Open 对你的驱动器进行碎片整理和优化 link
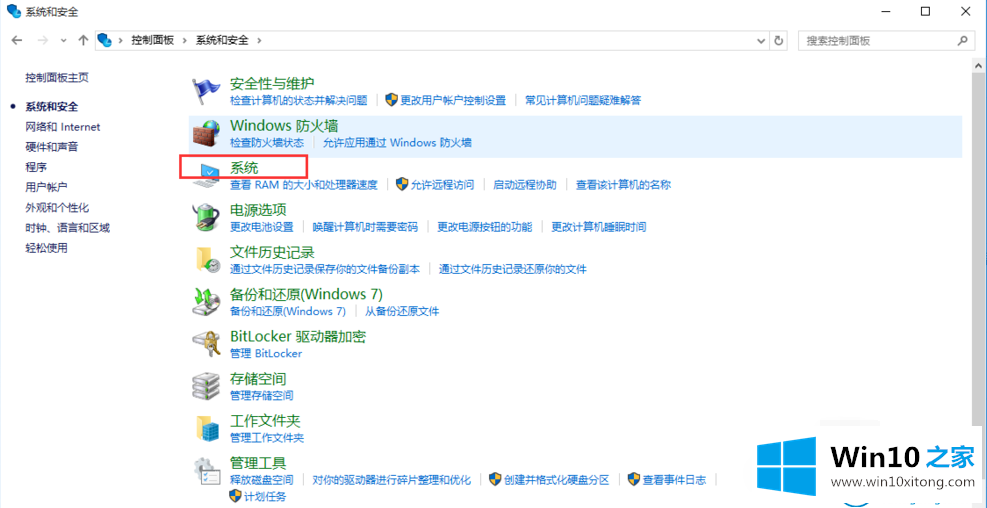Screen dimensions: 987x508 coord(392,480)
